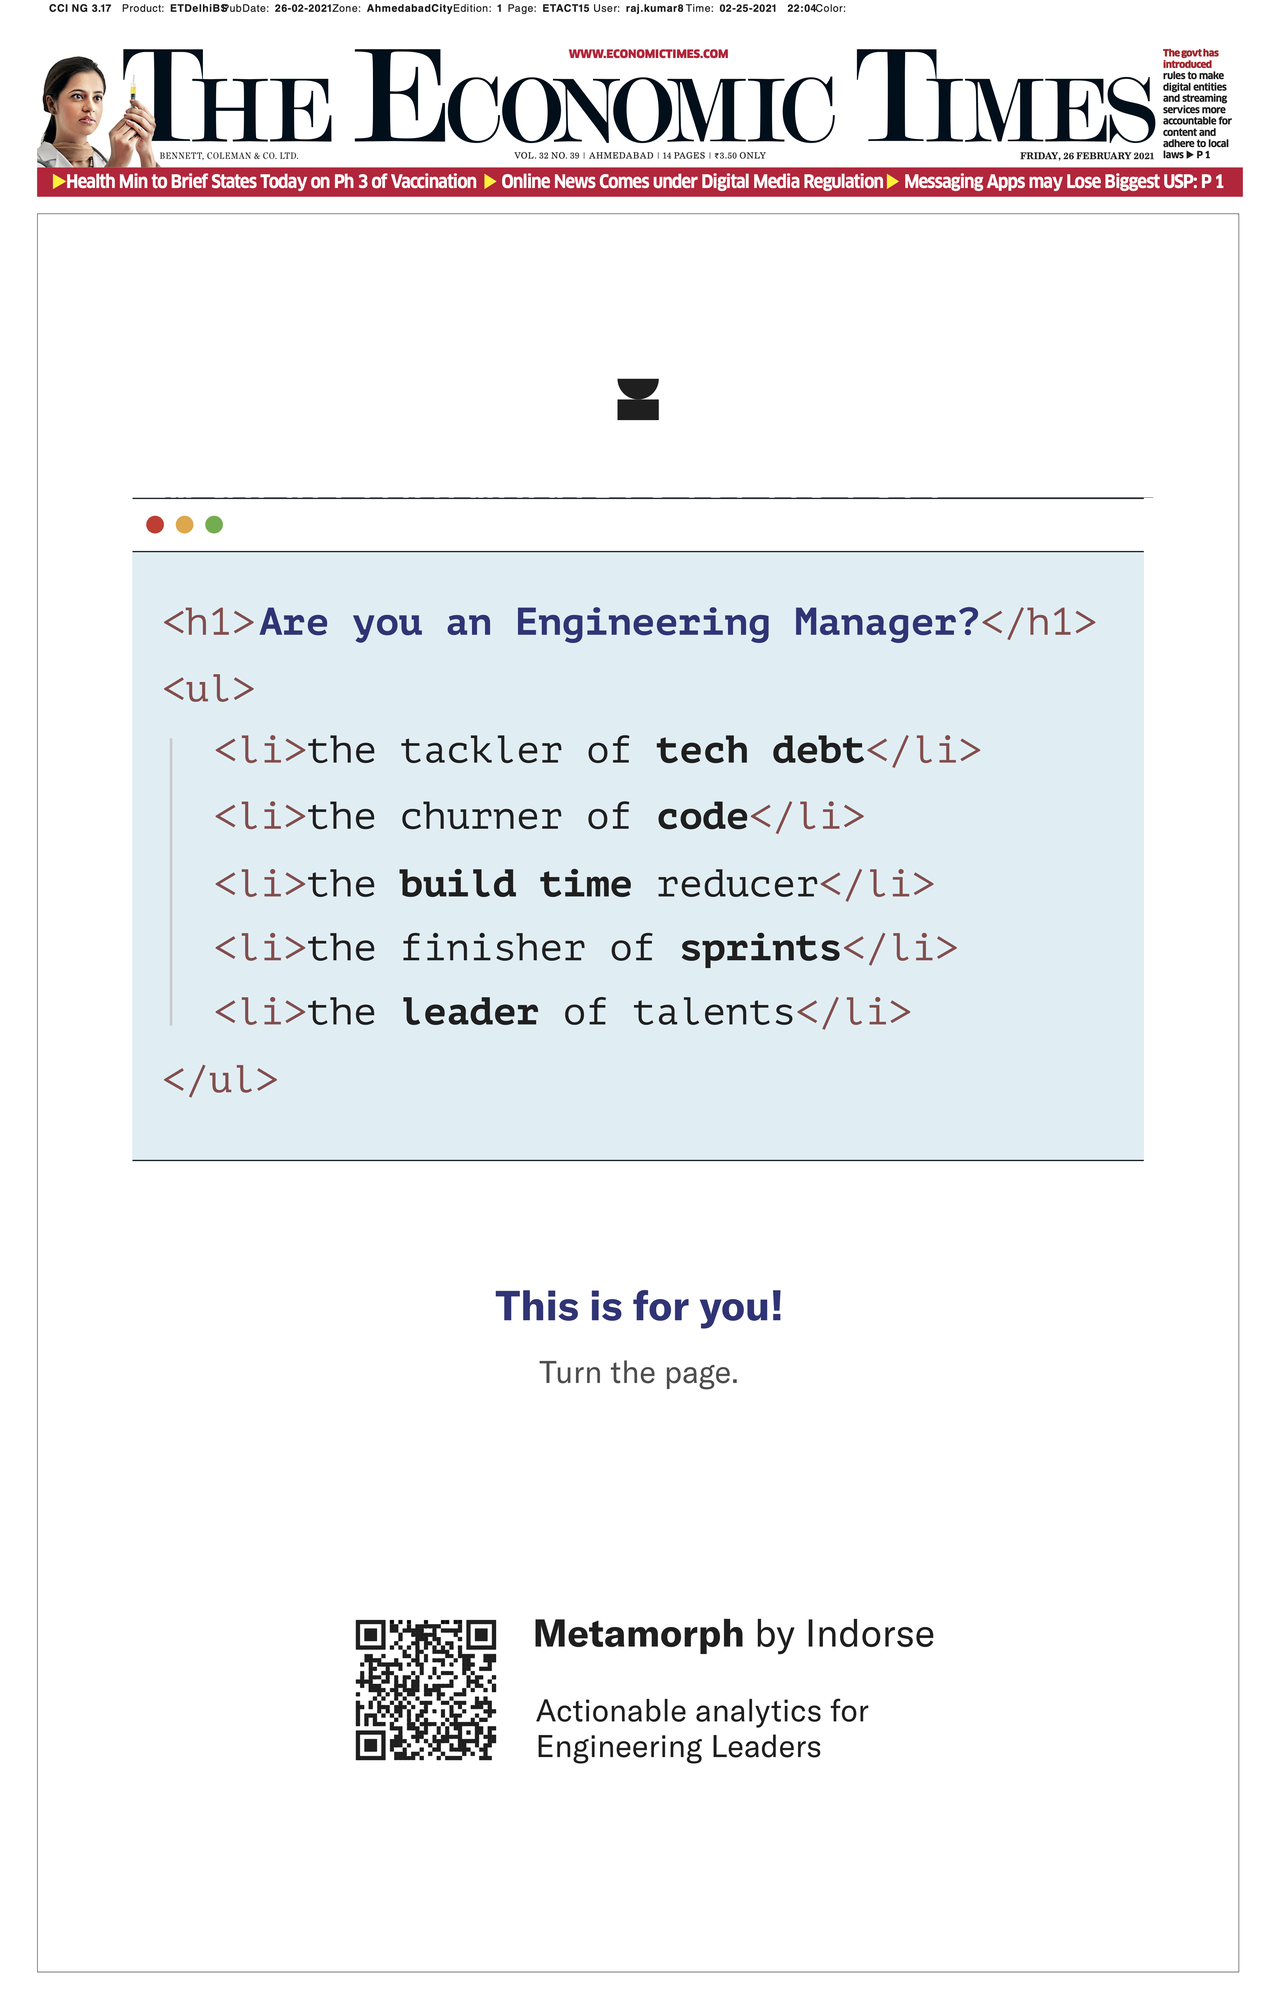
Task: Open Messaging Apps may Lose USP headline
Action: [1063, 182]
